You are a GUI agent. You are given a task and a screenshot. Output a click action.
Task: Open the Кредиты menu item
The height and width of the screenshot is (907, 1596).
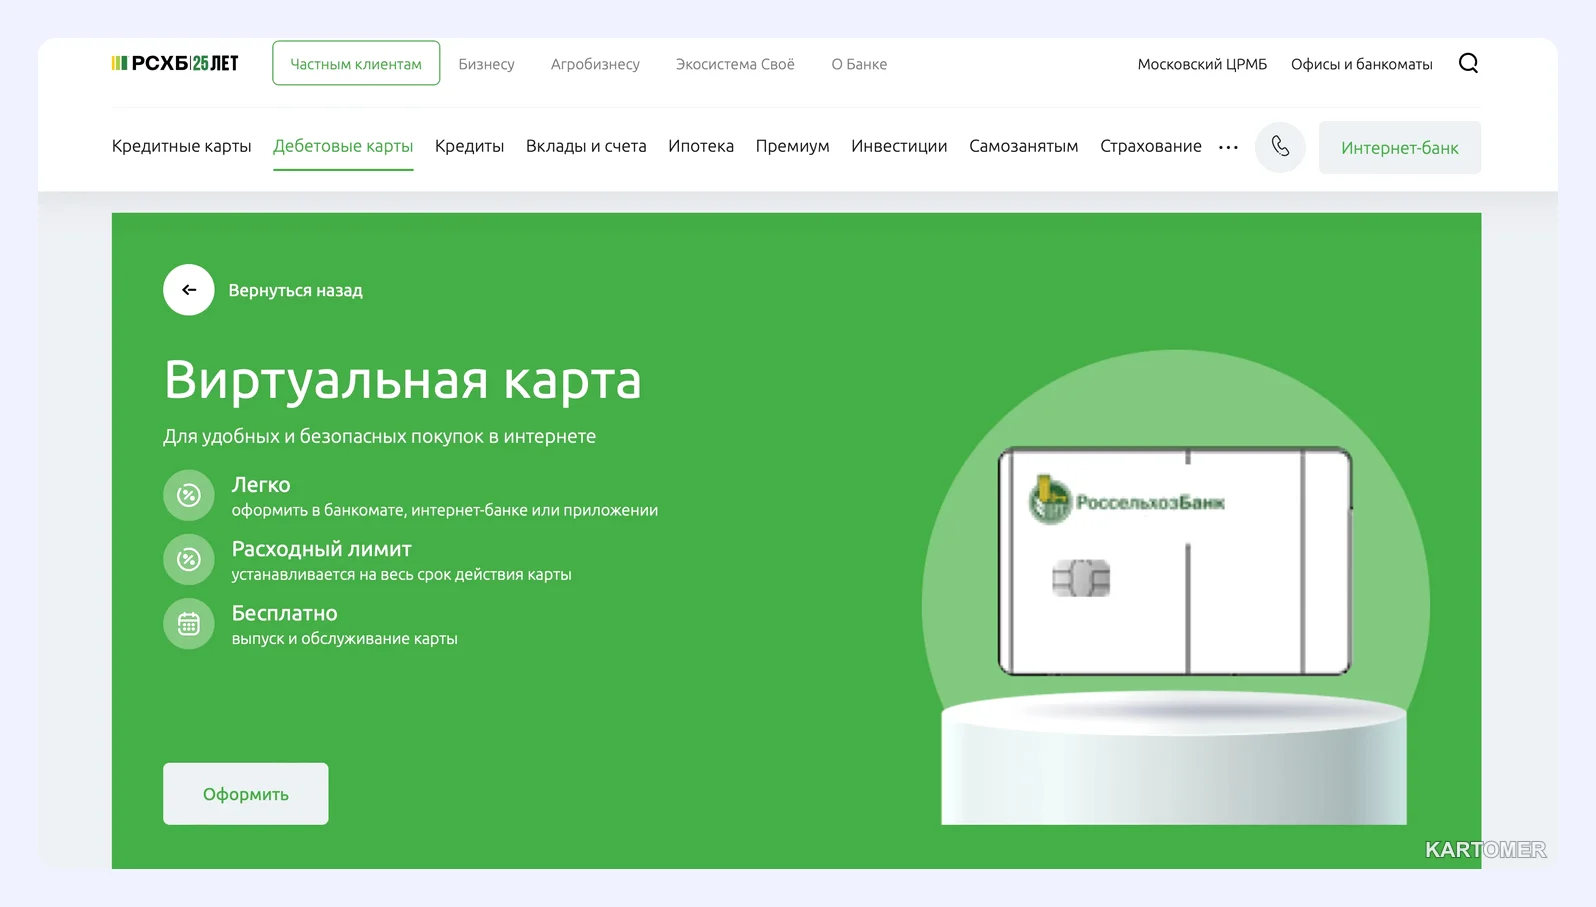[x=469, y=146]
